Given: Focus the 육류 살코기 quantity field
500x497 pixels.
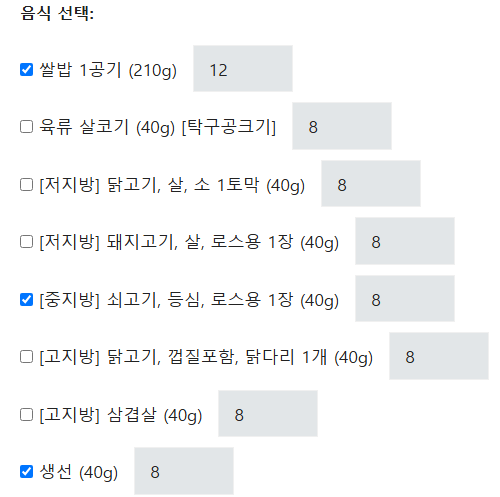Looking at the screenshot, I should click(342, 126).
